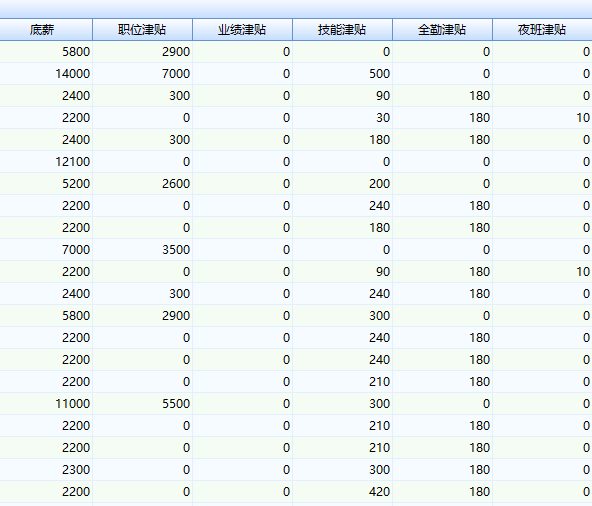Click the 3500 position allowance cell
The height and width of the screenshot is (506, 592).
[142, 250]
